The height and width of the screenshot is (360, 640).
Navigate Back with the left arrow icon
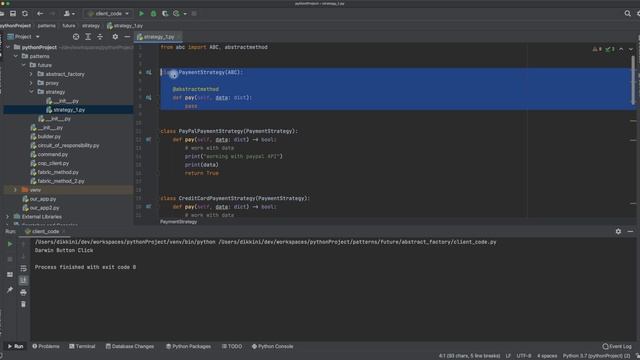(x=40, y=13)
